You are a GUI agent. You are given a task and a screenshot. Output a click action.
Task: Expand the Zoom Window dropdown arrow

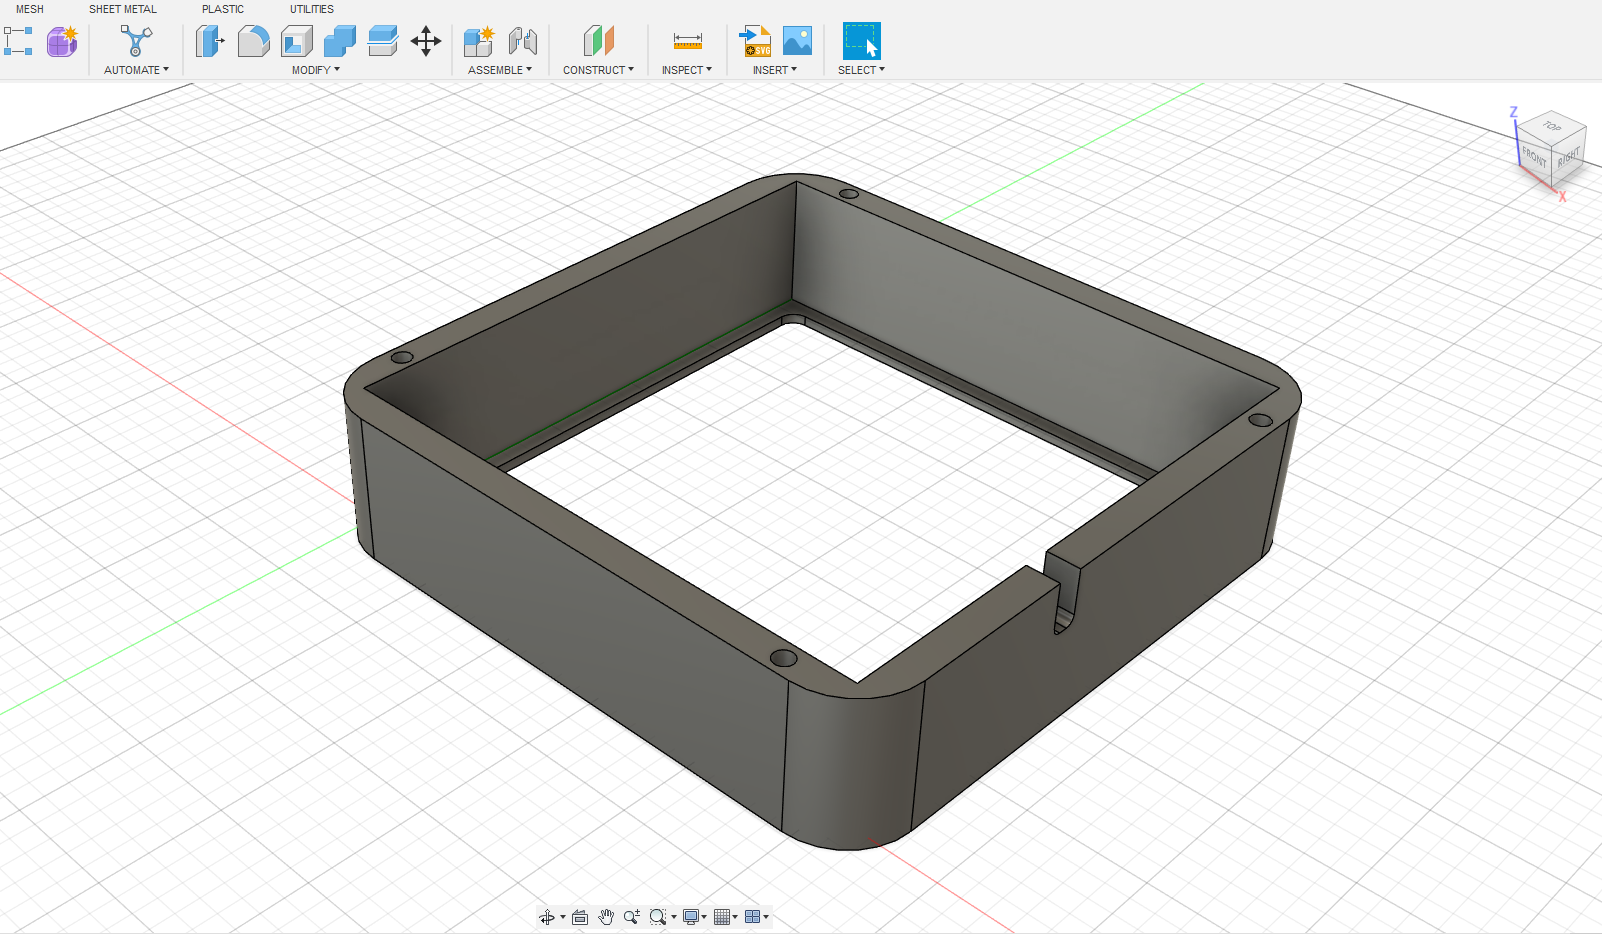[674, 917]
